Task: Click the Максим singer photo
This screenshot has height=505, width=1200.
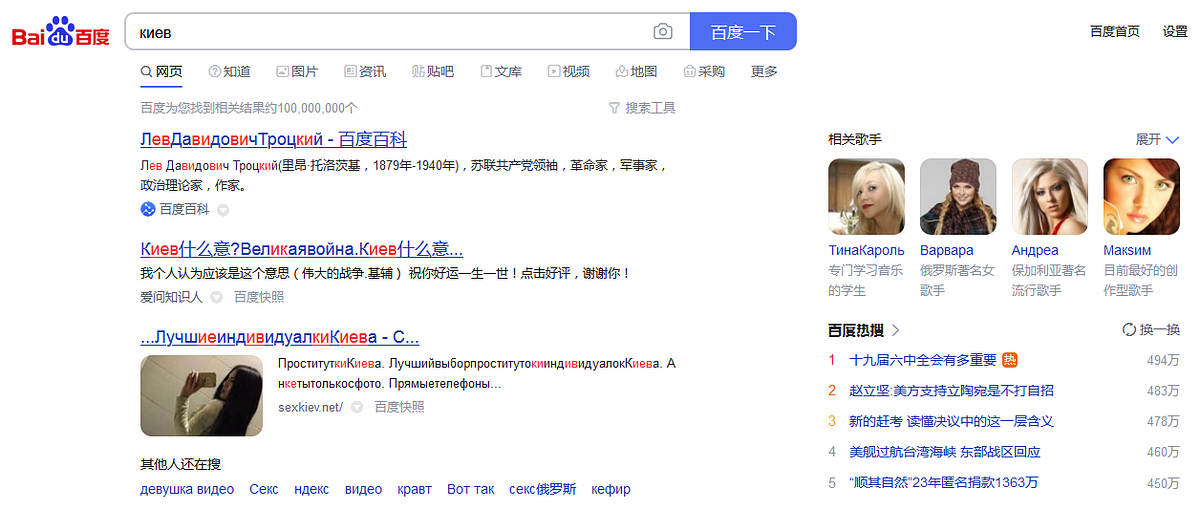Action: (x=1142, y=197)
